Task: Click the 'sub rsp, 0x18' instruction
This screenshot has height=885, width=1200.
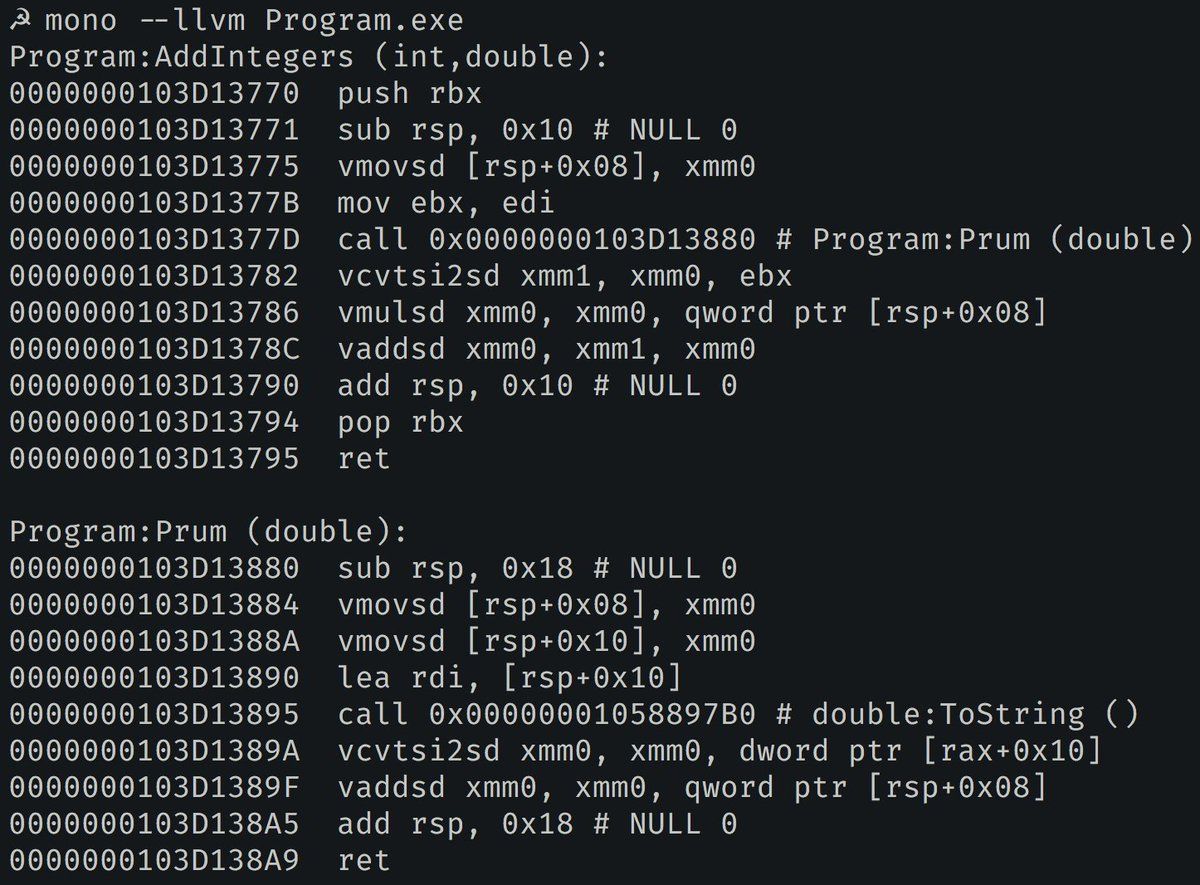Action: (456, 568)
